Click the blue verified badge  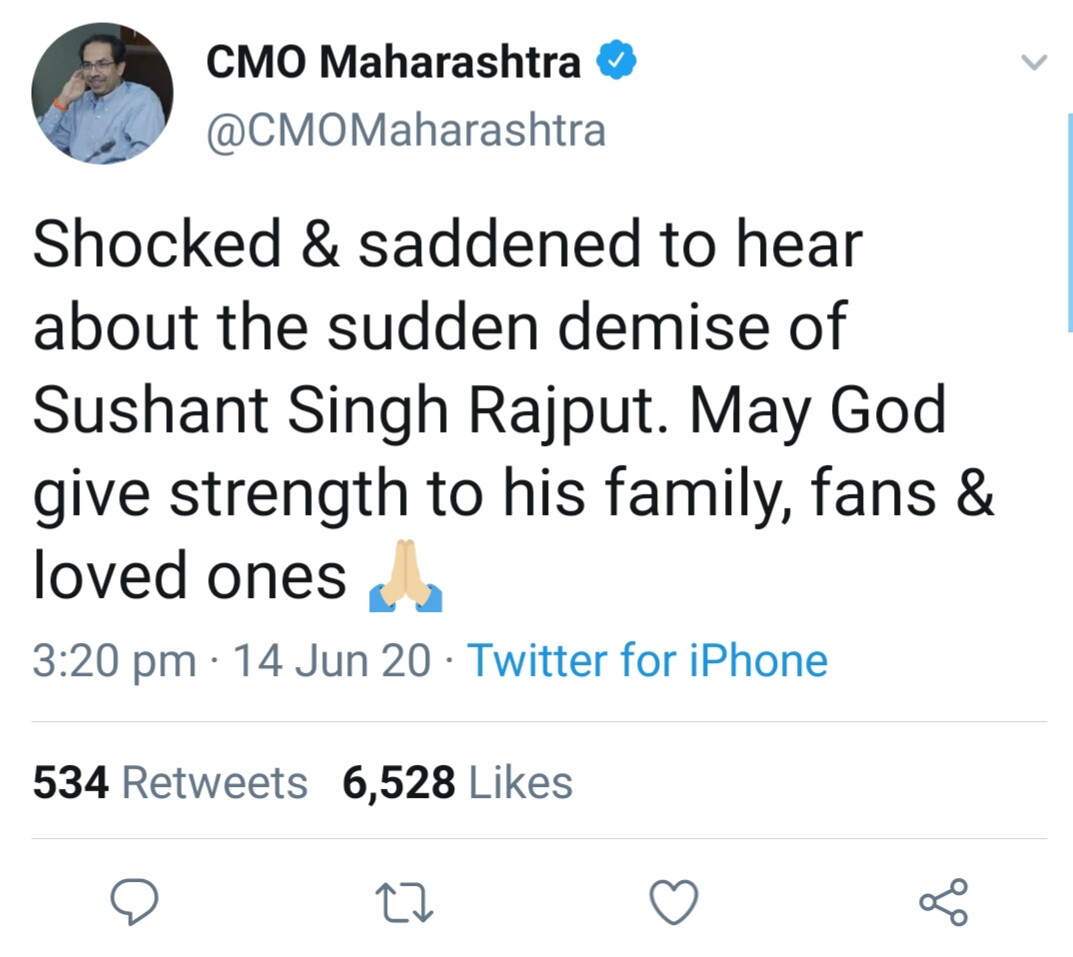[616, 63]
